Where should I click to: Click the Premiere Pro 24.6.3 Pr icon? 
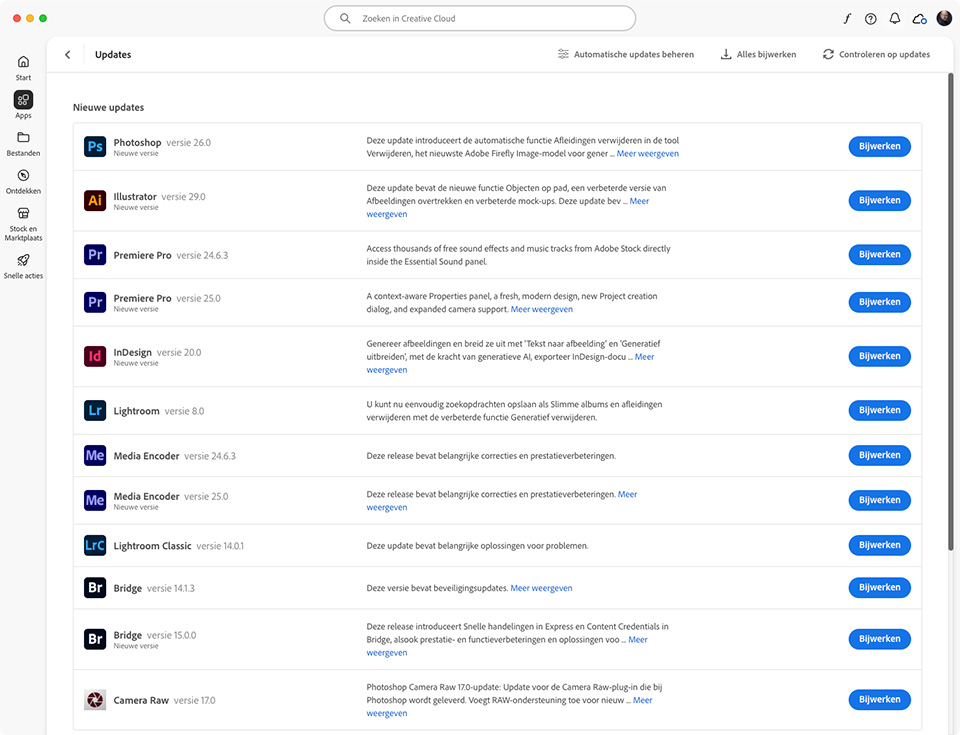point(95,254)
